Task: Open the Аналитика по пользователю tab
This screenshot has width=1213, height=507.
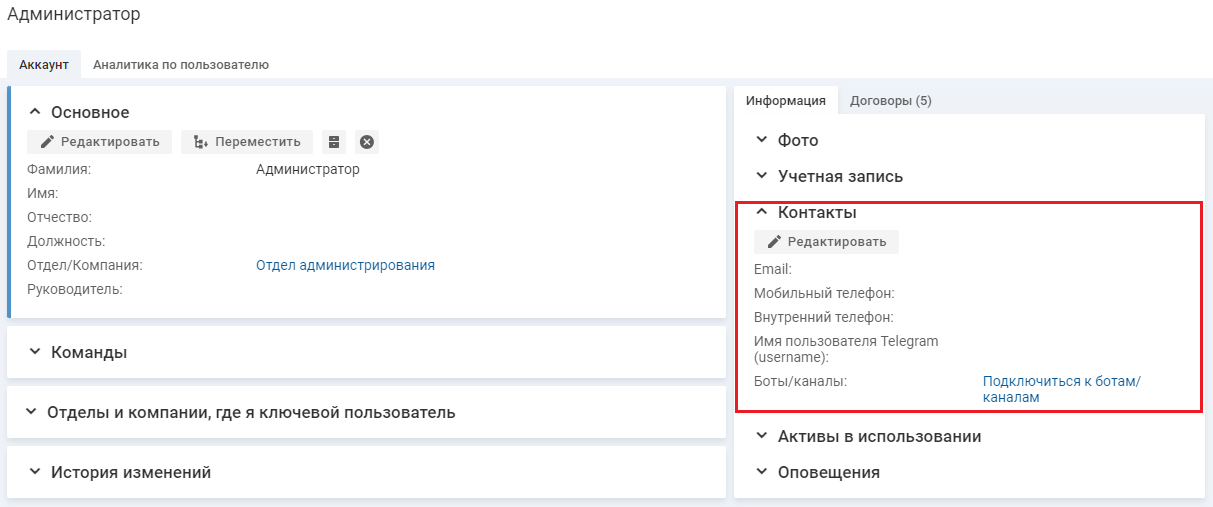Action: (x=181, y=64)
